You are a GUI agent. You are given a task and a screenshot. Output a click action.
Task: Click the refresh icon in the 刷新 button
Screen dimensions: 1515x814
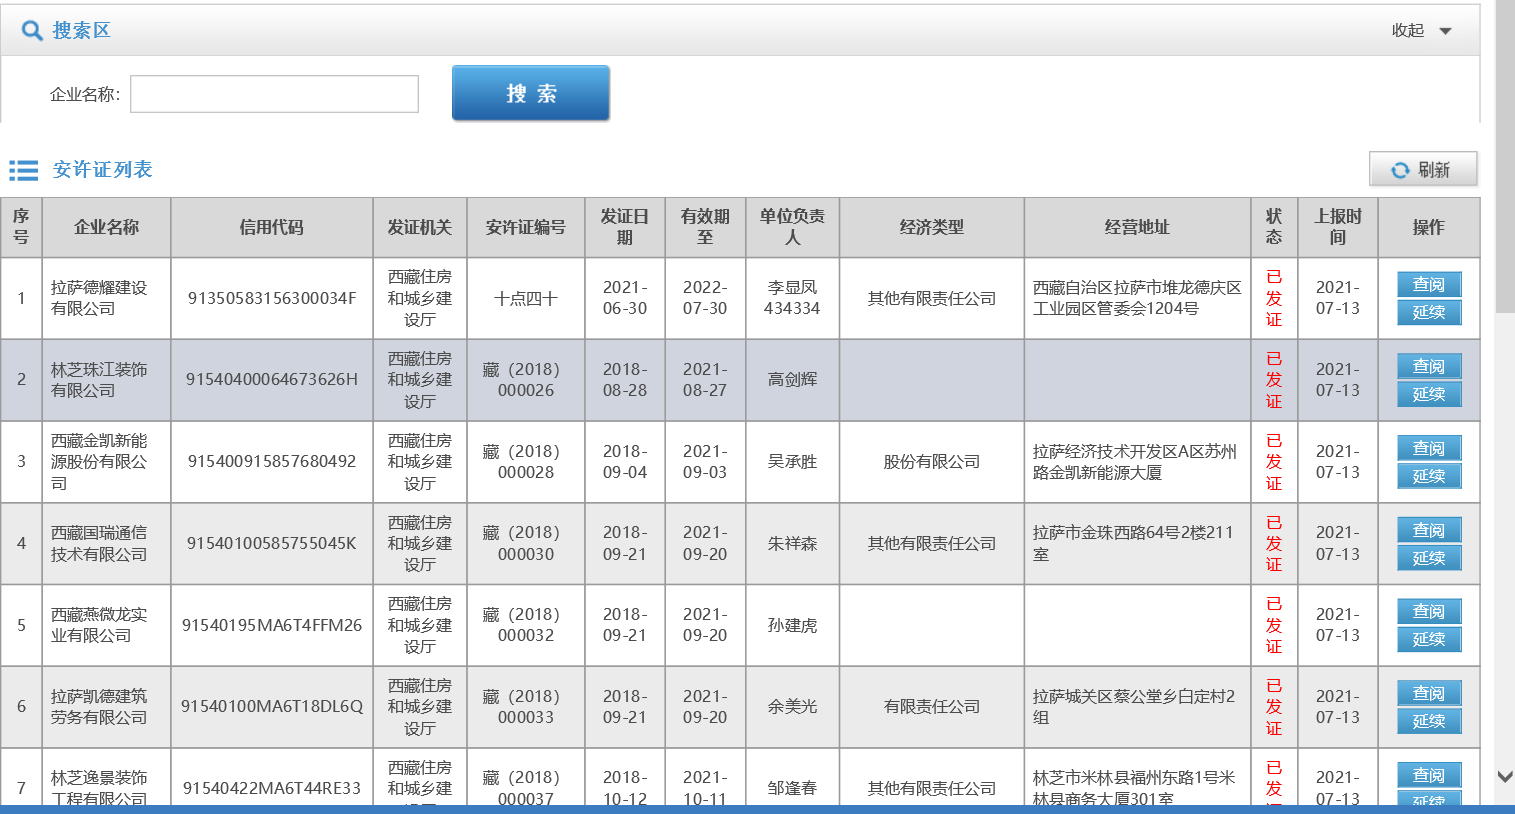(x=1400, y=170)
